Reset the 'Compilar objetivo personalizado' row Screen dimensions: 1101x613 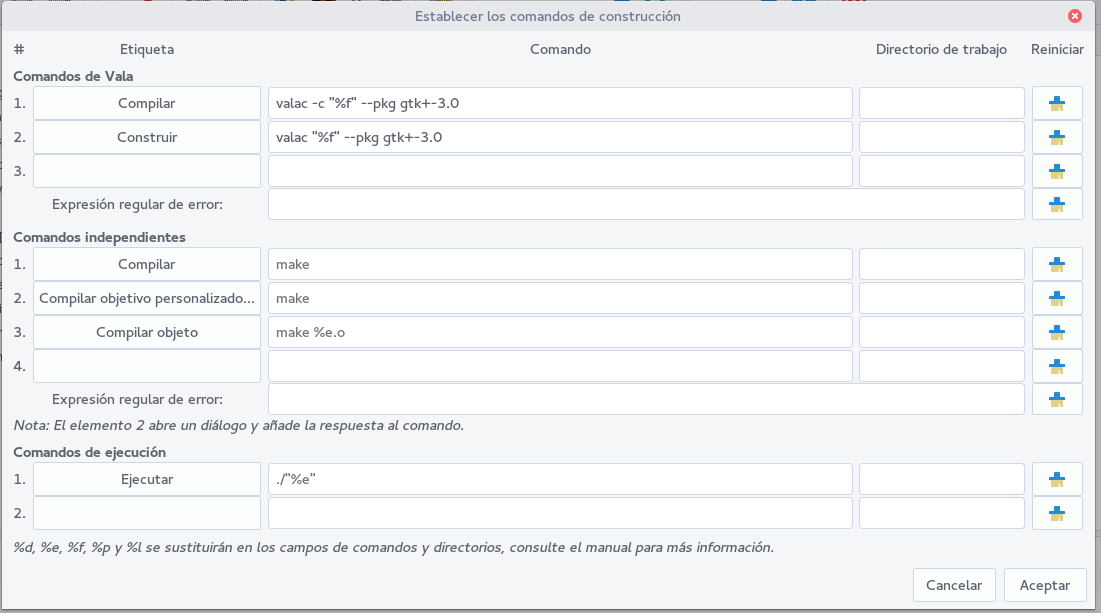[1057, 298]
